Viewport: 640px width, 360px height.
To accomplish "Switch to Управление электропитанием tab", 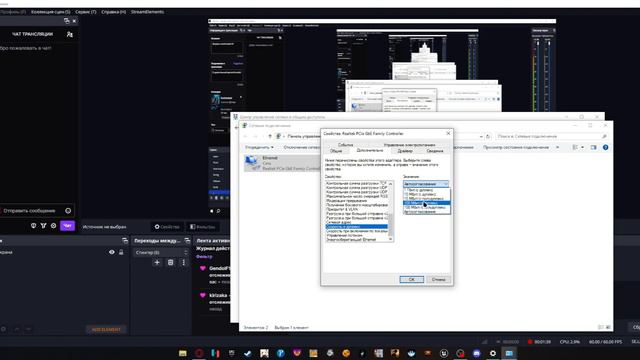I will (x=409, y=145).
